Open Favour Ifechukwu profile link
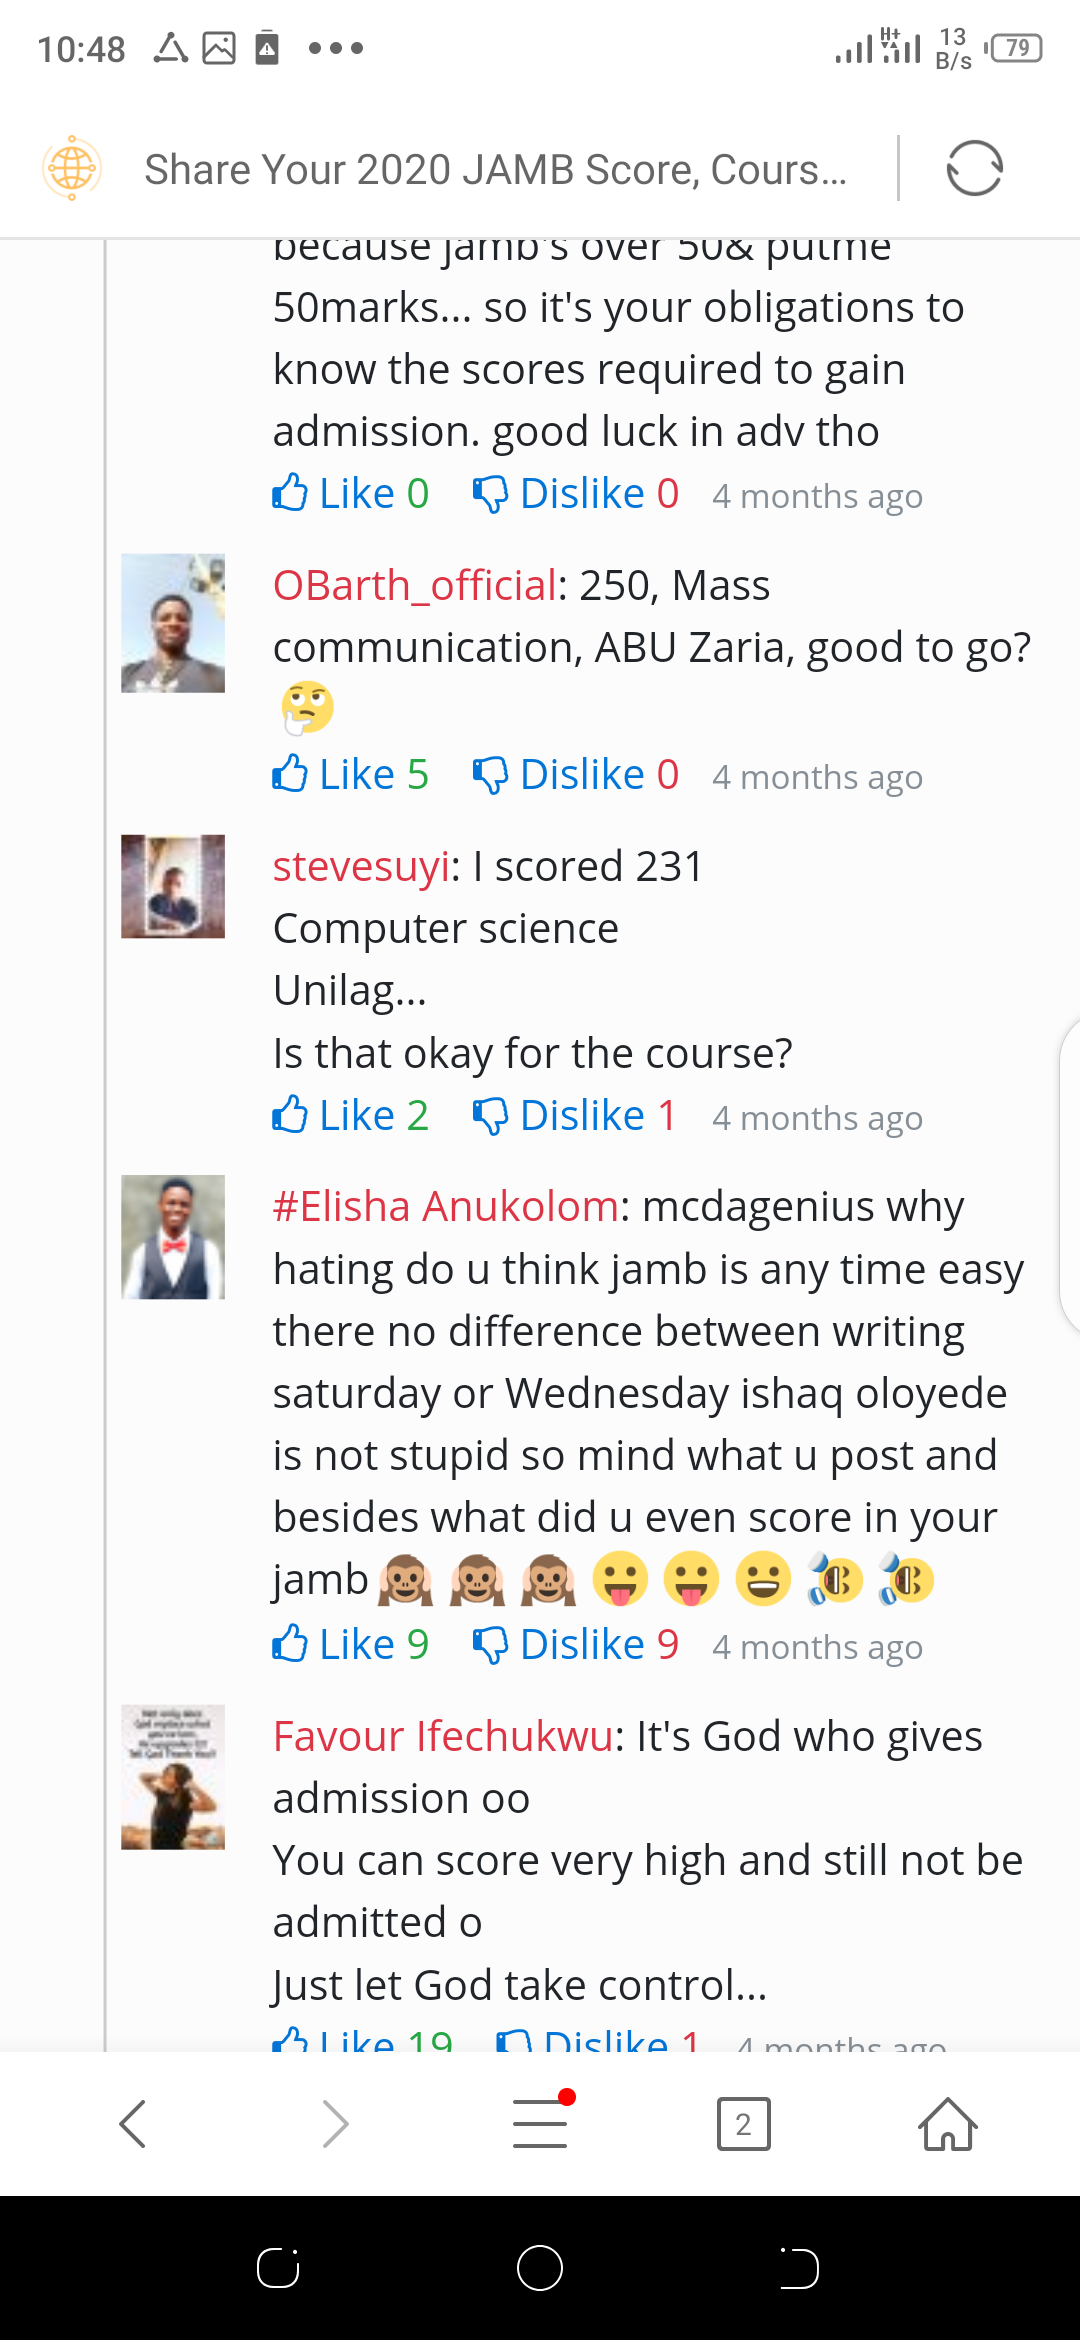Screen dimensions: 1080x2340 [442, 1737]
